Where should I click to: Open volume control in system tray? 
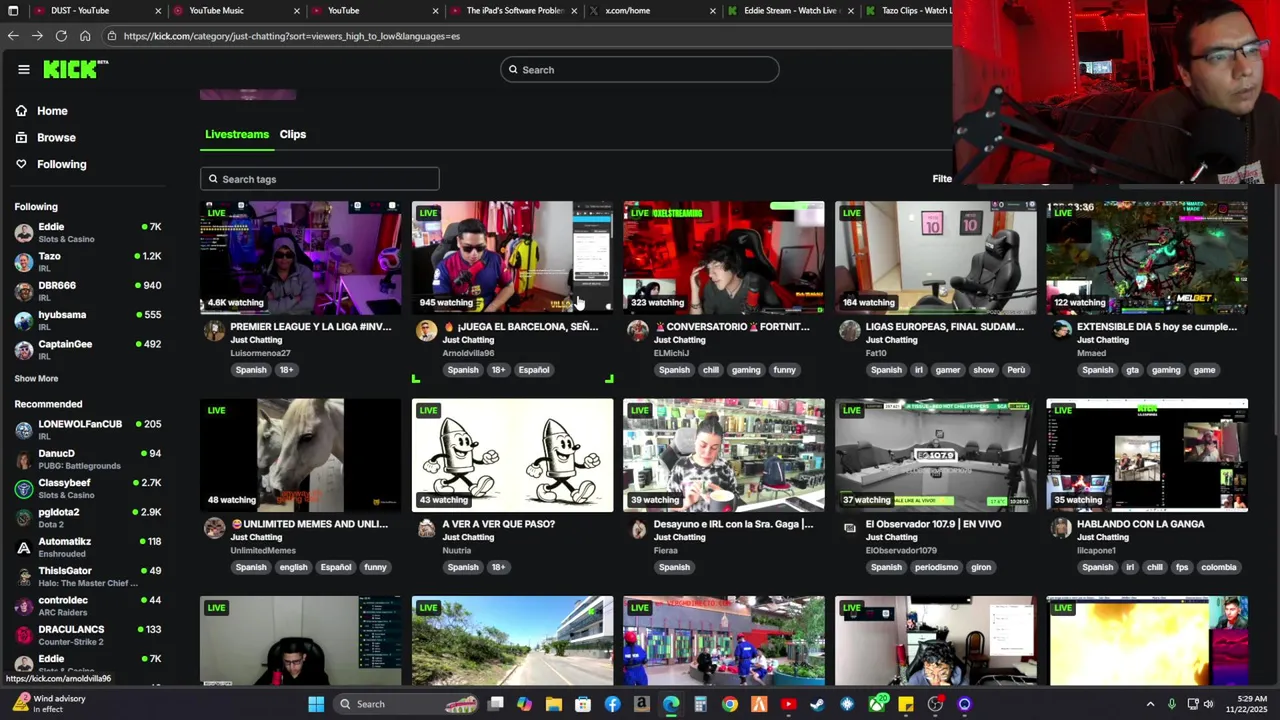pos(1208,704)
